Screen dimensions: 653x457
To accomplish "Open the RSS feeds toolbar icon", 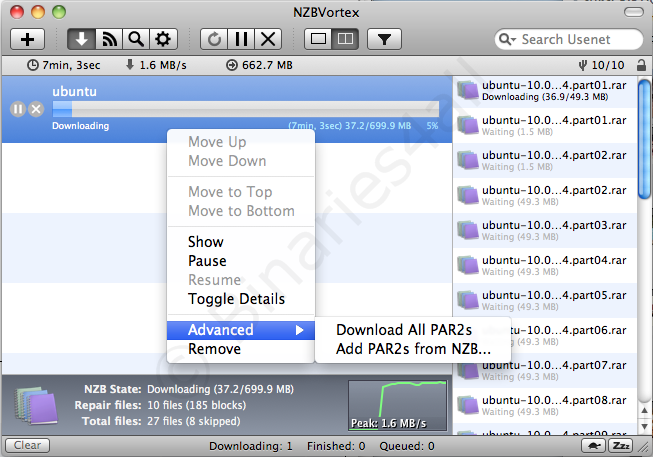I will click(x=109, y=40).
